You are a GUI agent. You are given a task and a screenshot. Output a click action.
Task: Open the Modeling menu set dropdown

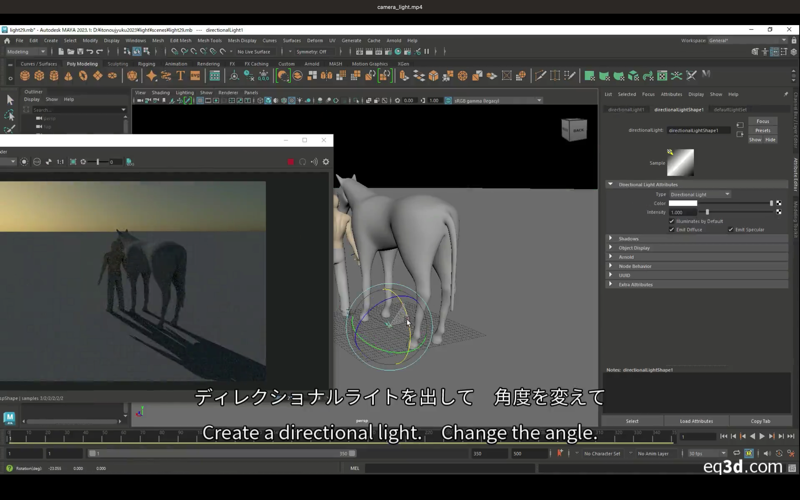point(25,51)
